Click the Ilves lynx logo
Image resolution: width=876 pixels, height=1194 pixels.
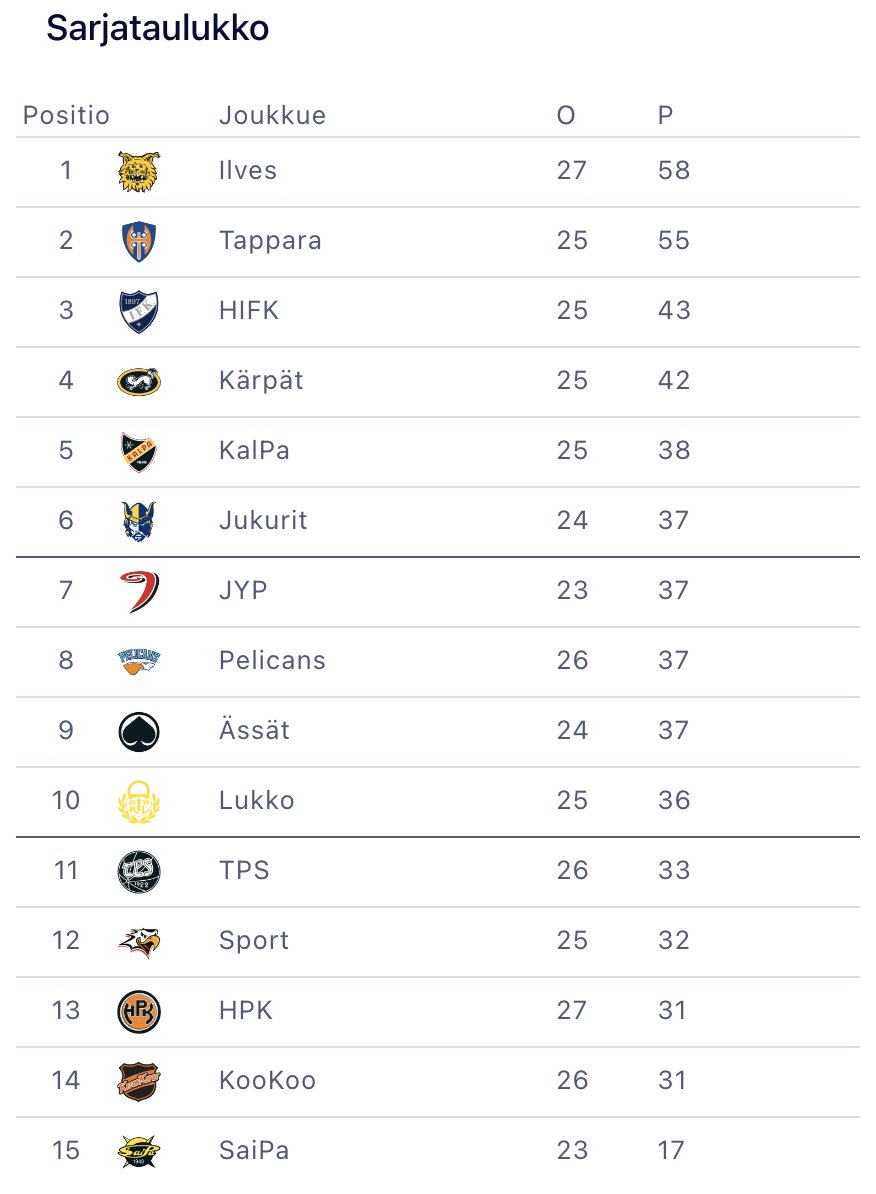click(138, 171)
